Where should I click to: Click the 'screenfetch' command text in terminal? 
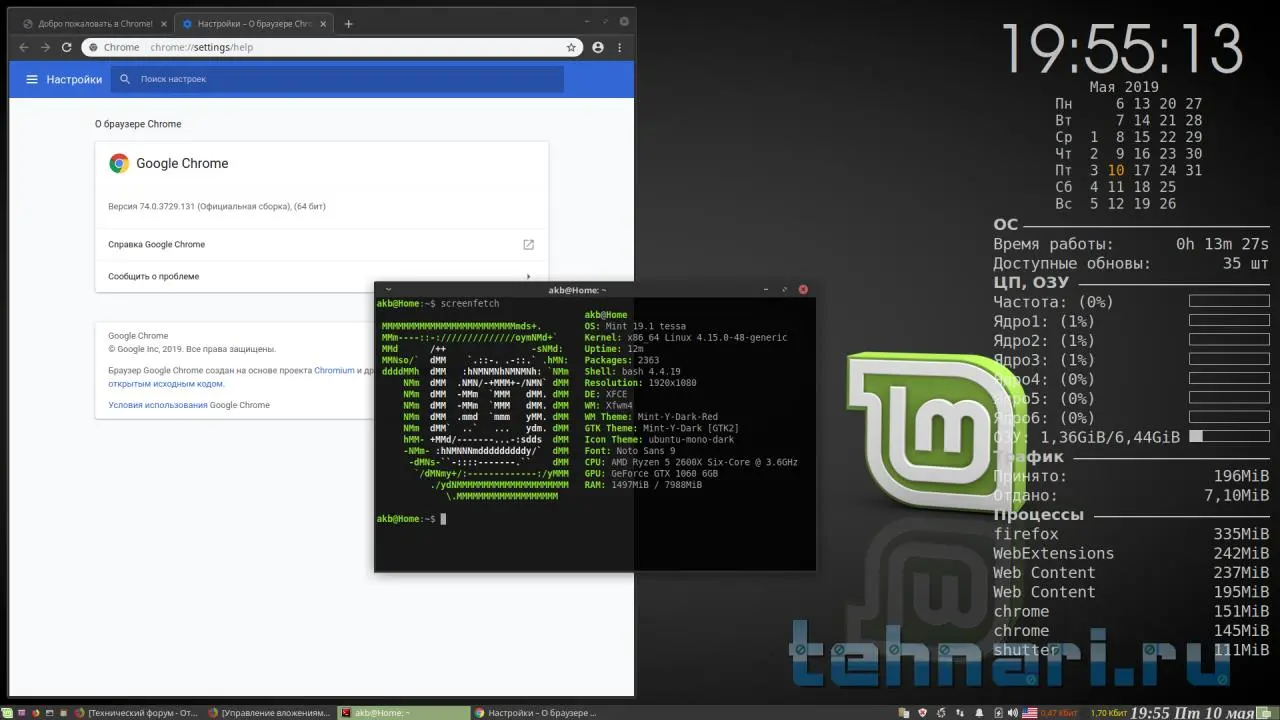coord(470,303)
